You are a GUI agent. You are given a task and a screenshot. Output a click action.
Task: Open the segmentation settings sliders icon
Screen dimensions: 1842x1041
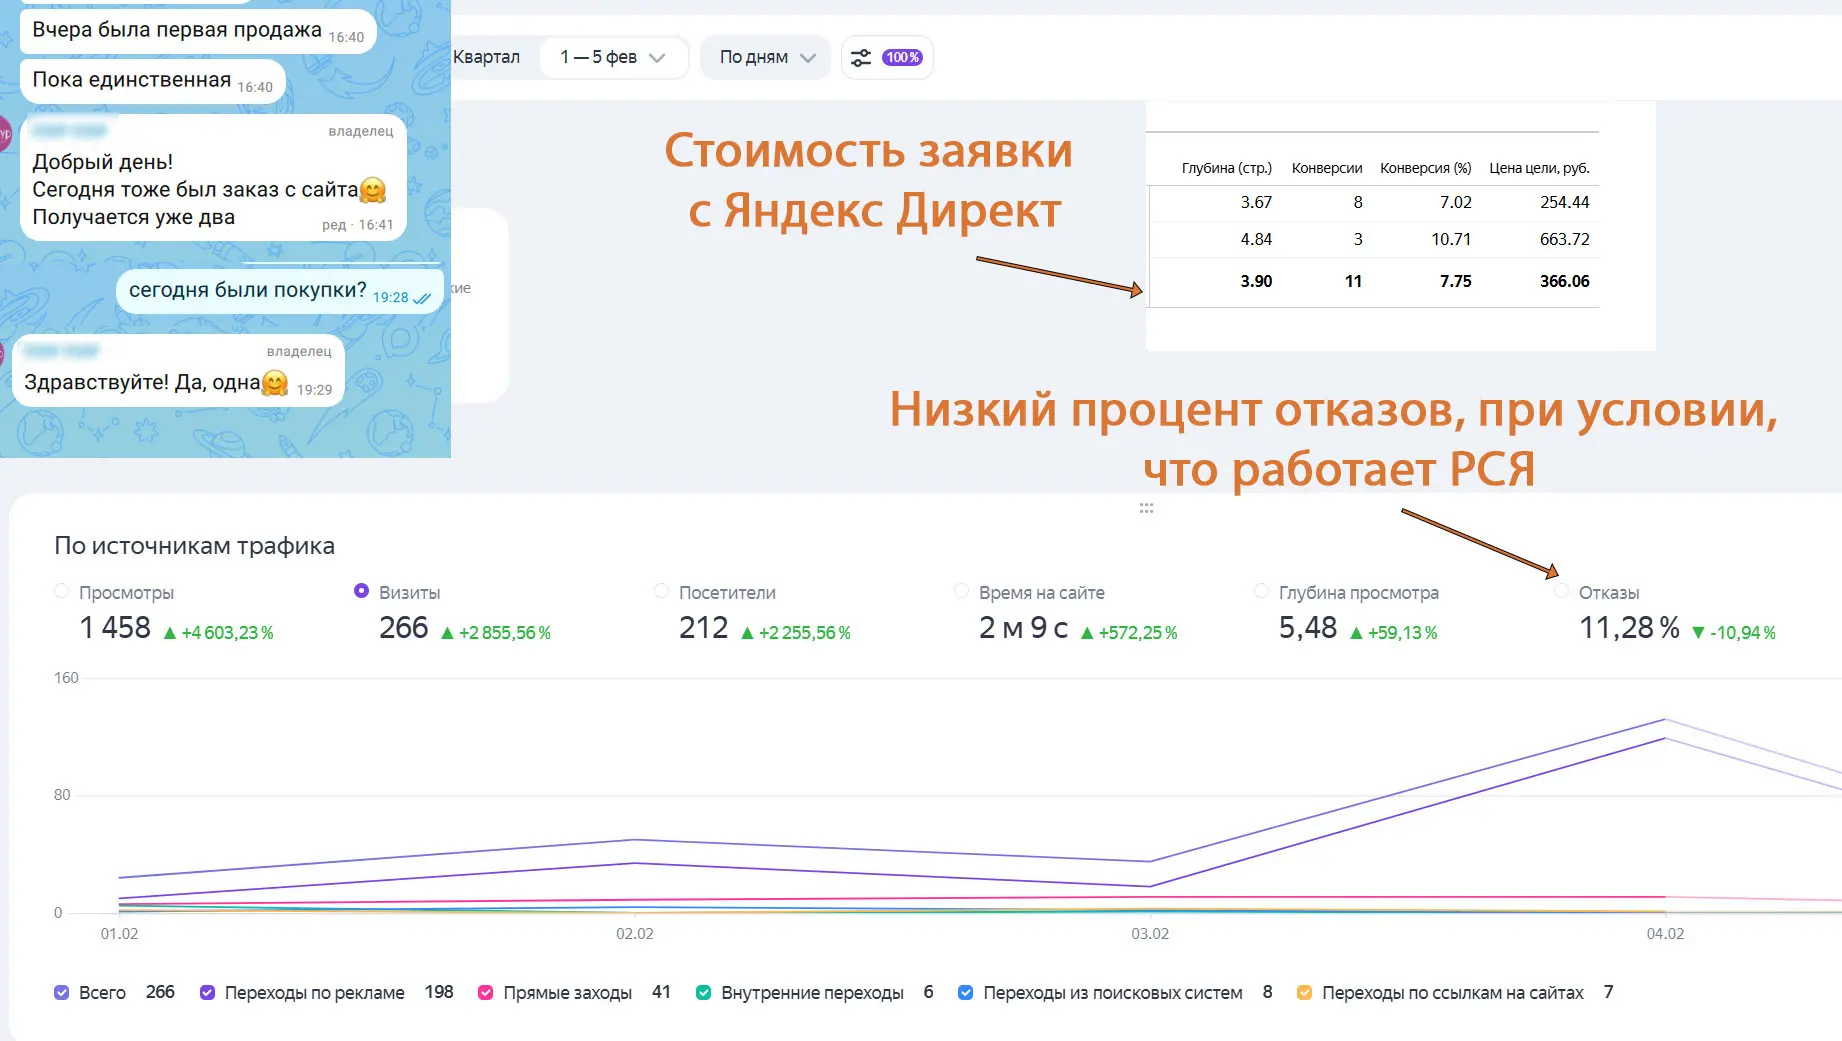[x=860, y=58]
